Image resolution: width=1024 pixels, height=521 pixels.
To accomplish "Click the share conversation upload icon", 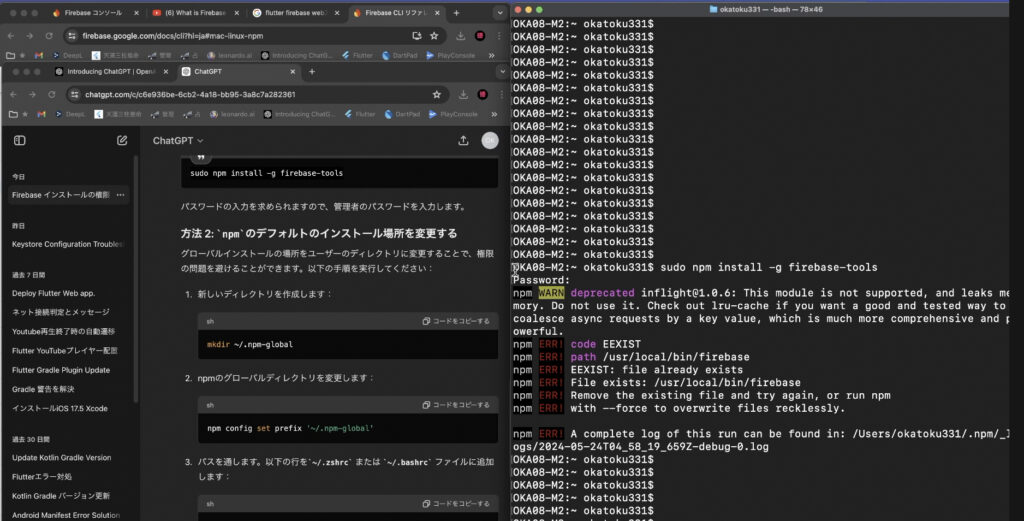I will point(463,141).
